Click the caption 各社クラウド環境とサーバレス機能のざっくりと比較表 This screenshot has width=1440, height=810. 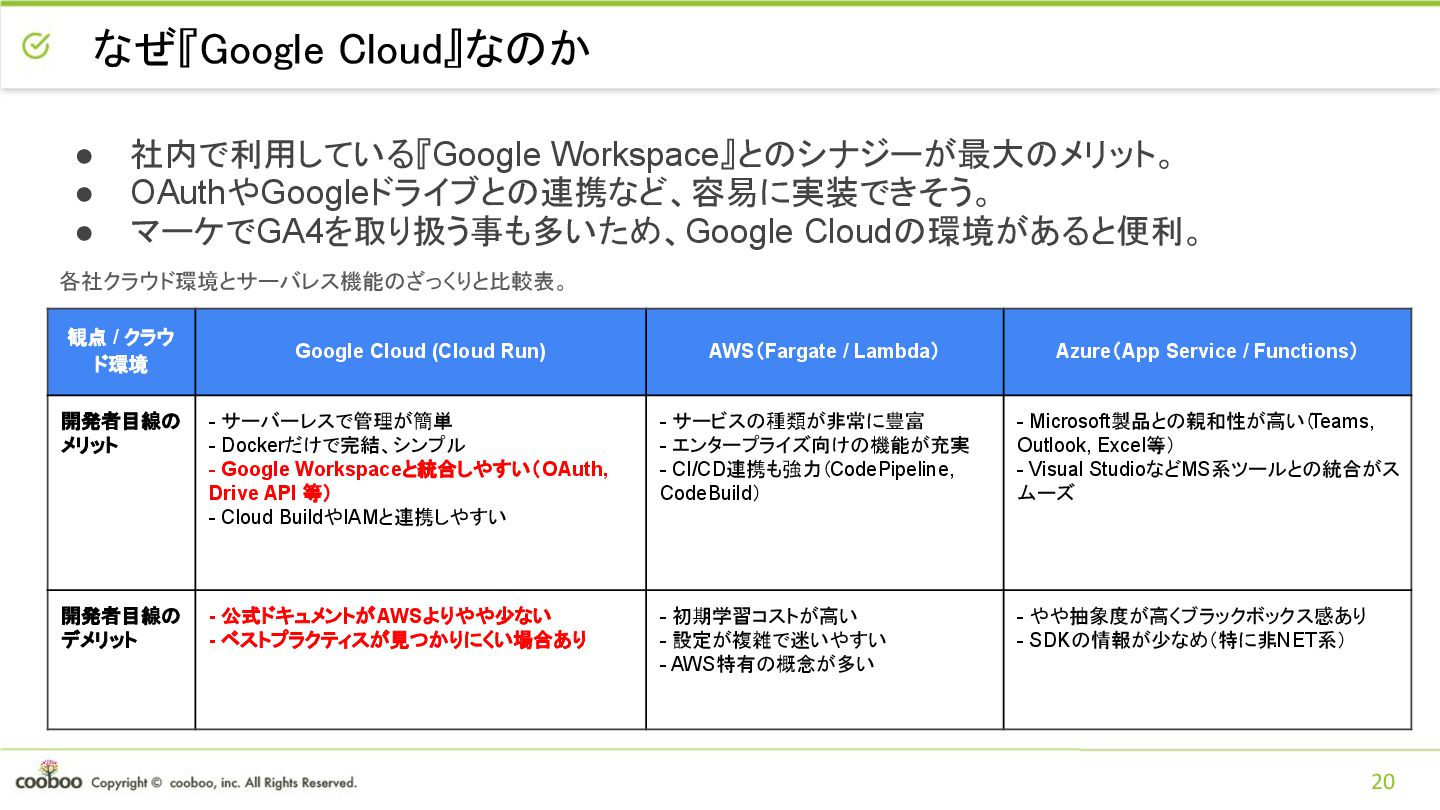[x=314, y=283]
